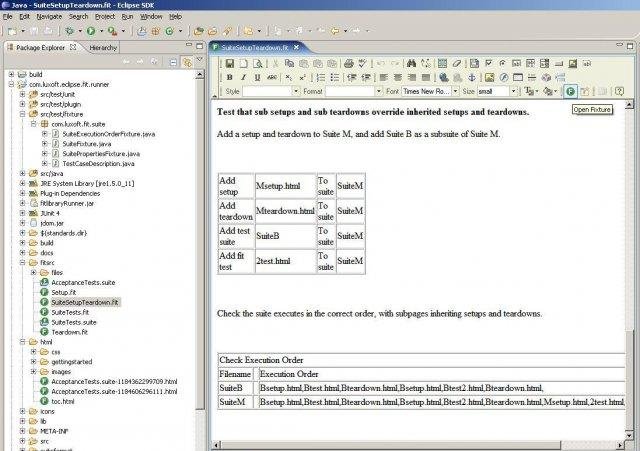Save the document with the editor floppy icon

pyautogui.click(x=230, y=64)
